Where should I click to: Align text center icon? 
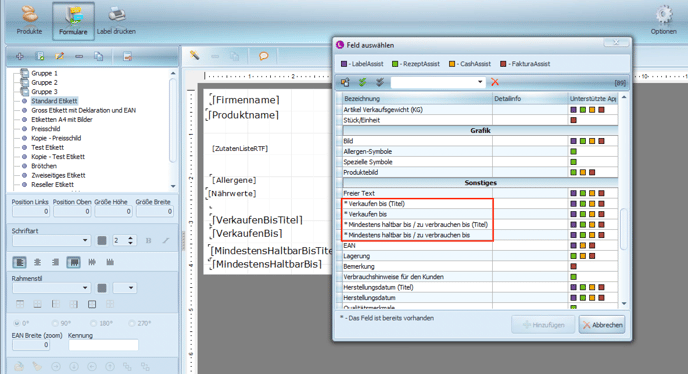(x=37, y=262)
